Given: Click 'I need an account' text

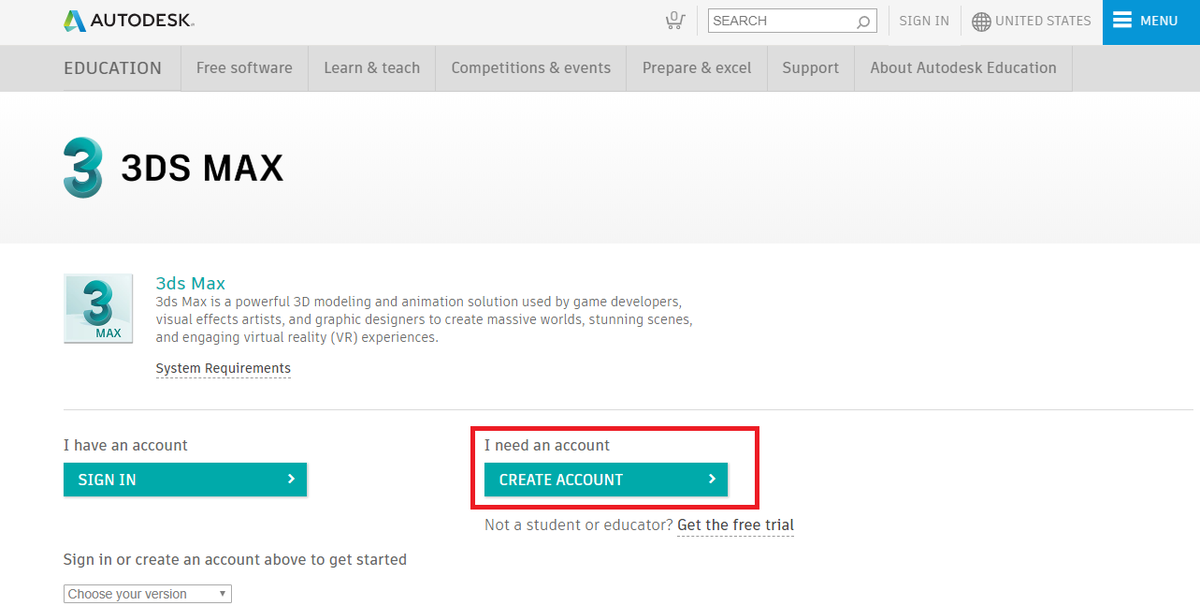Looking at the screenshot, I should coord(547,445).
